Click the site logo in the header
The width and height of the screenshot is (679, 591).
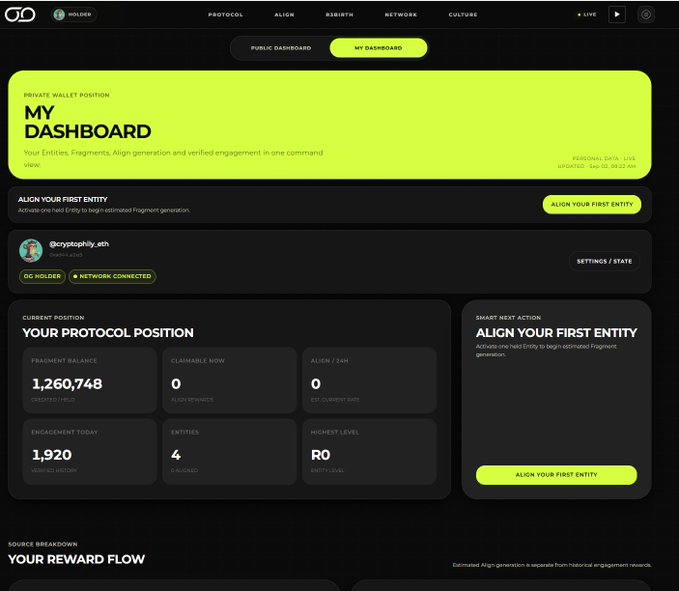(x=20, y=14)
